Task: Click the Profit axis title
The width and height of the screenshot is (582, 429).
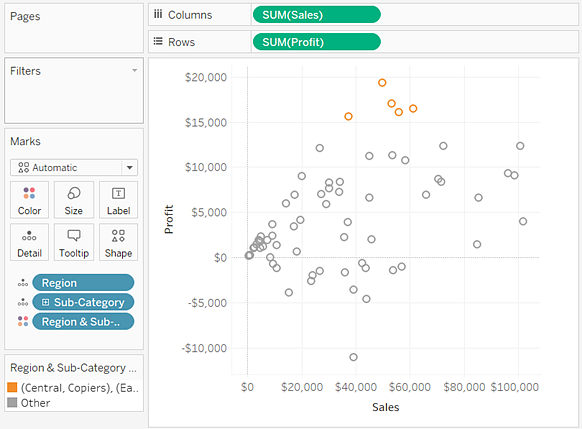Action: 169,219
